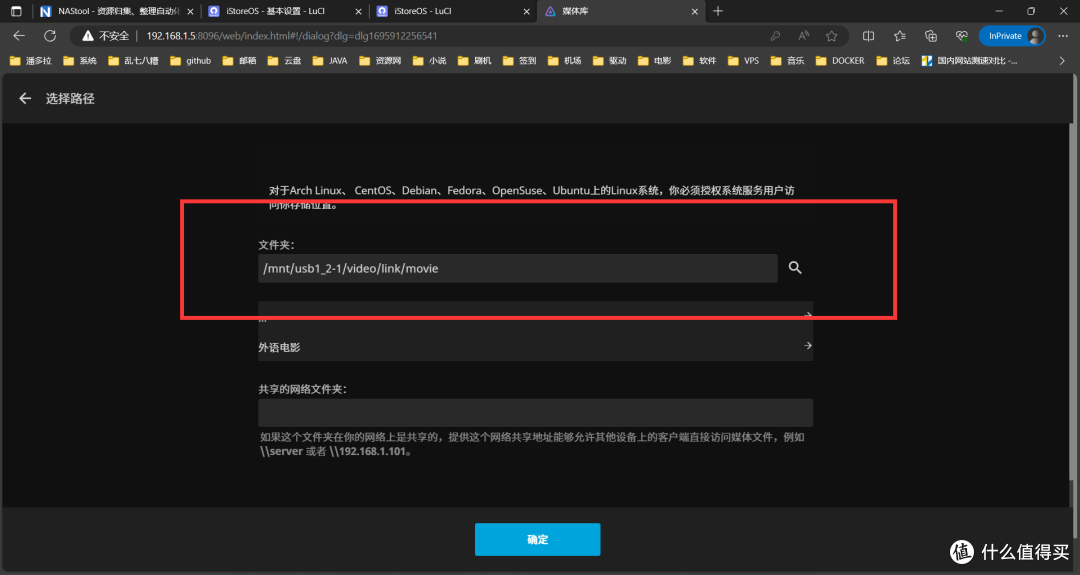Open the tab actions menu icon
Image resolution: width=1080 pixels, height=575 pixels.
(x=17, y=11)
